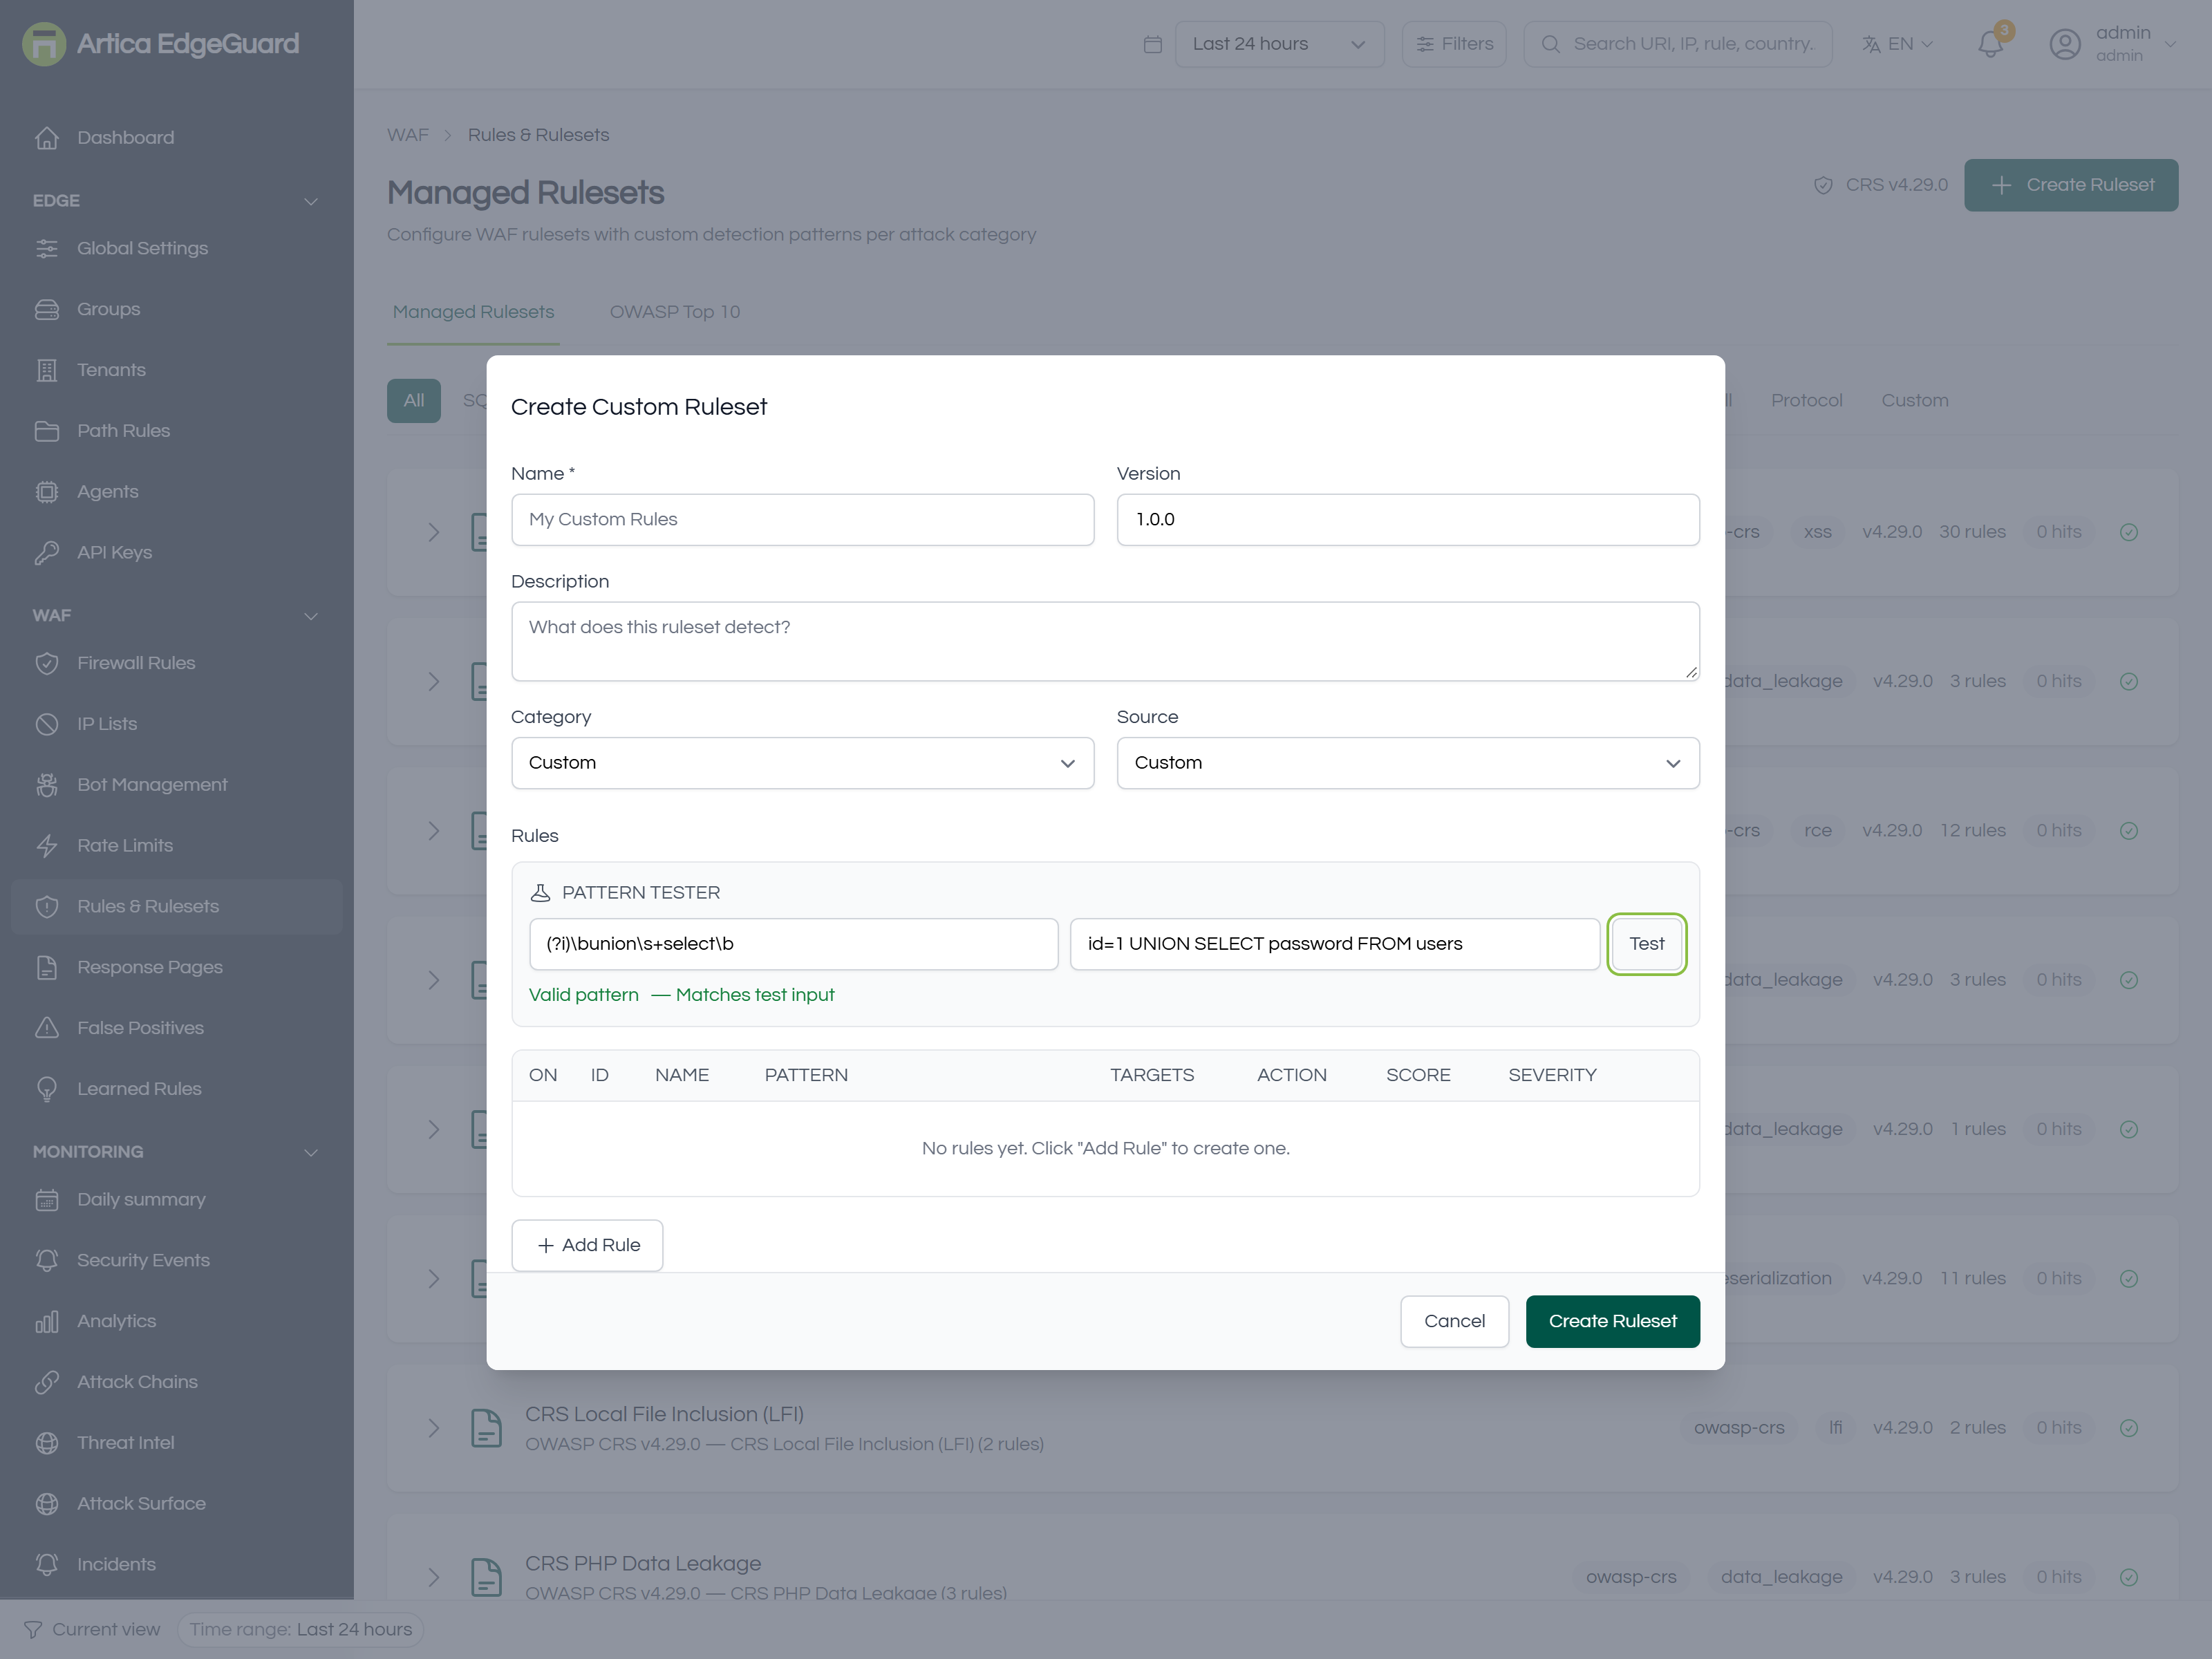This screenshot has width=2212, height=1659.
Task: Click the Name input field
Action: point(802,520)
